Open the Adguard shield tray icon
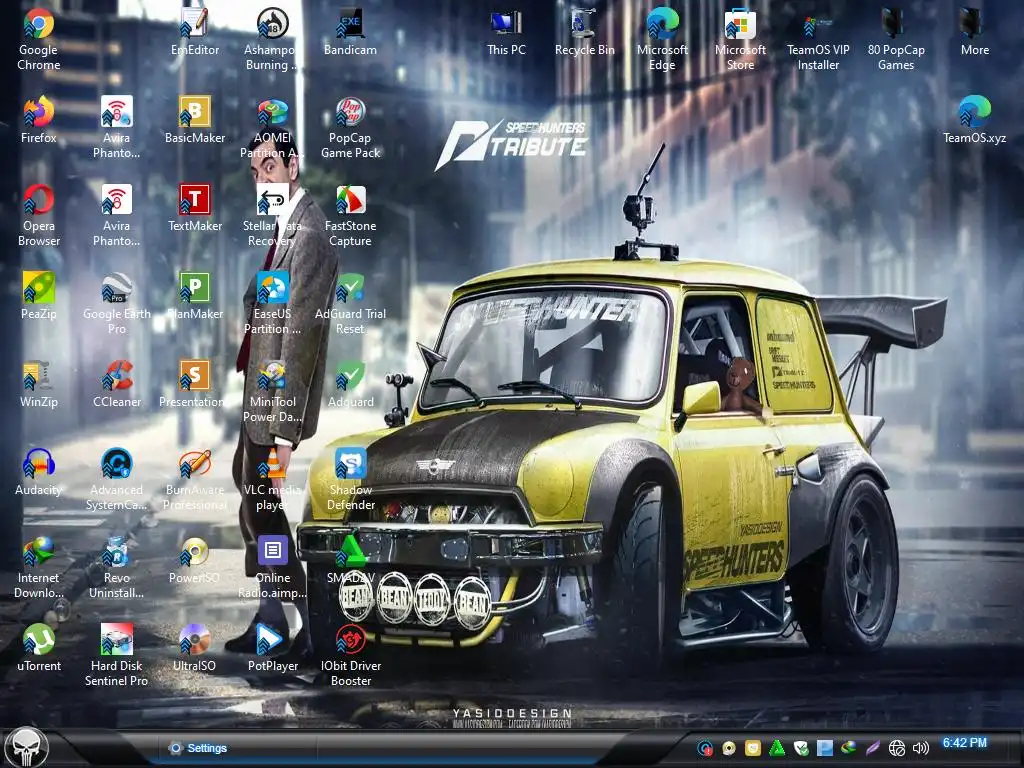Screen dimensions: 1024x768 (801, 748)
